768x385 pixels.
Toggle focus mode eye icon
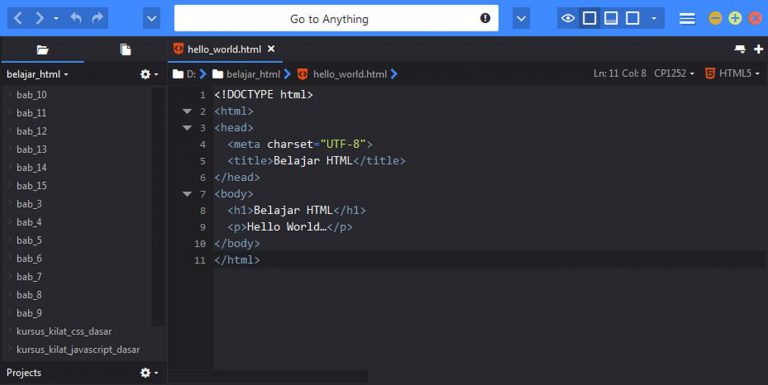pyautogui.click(x=568, y=19)
